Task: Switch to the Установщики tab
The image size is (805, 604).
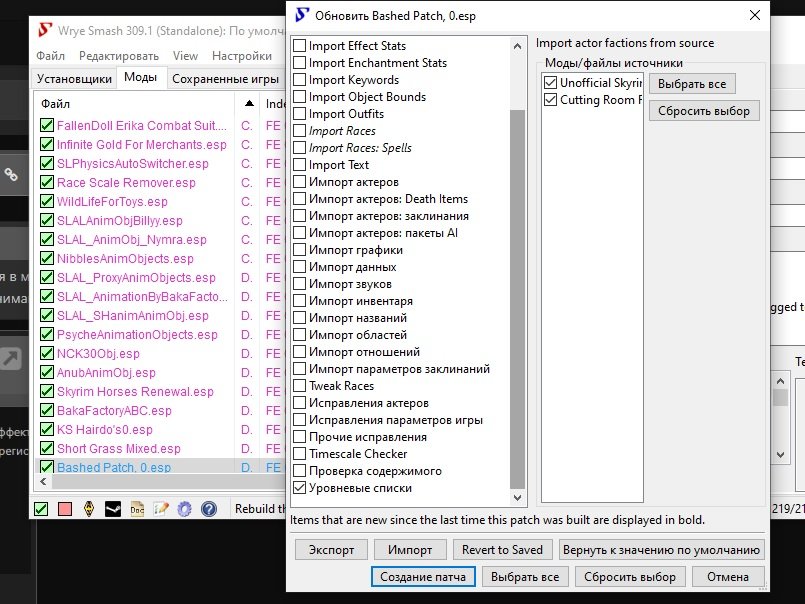Action: pyautogui.click(x=74, y=78)
